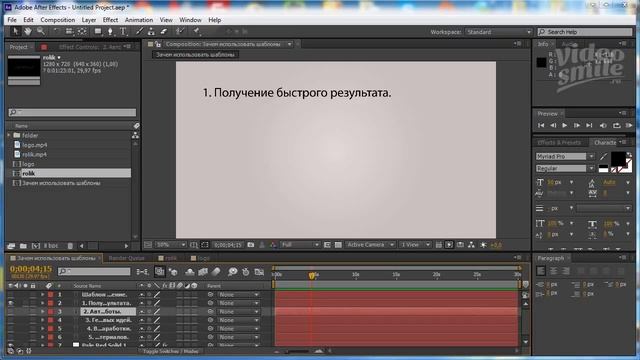Click snapshot camera icon in viewer

251,245
